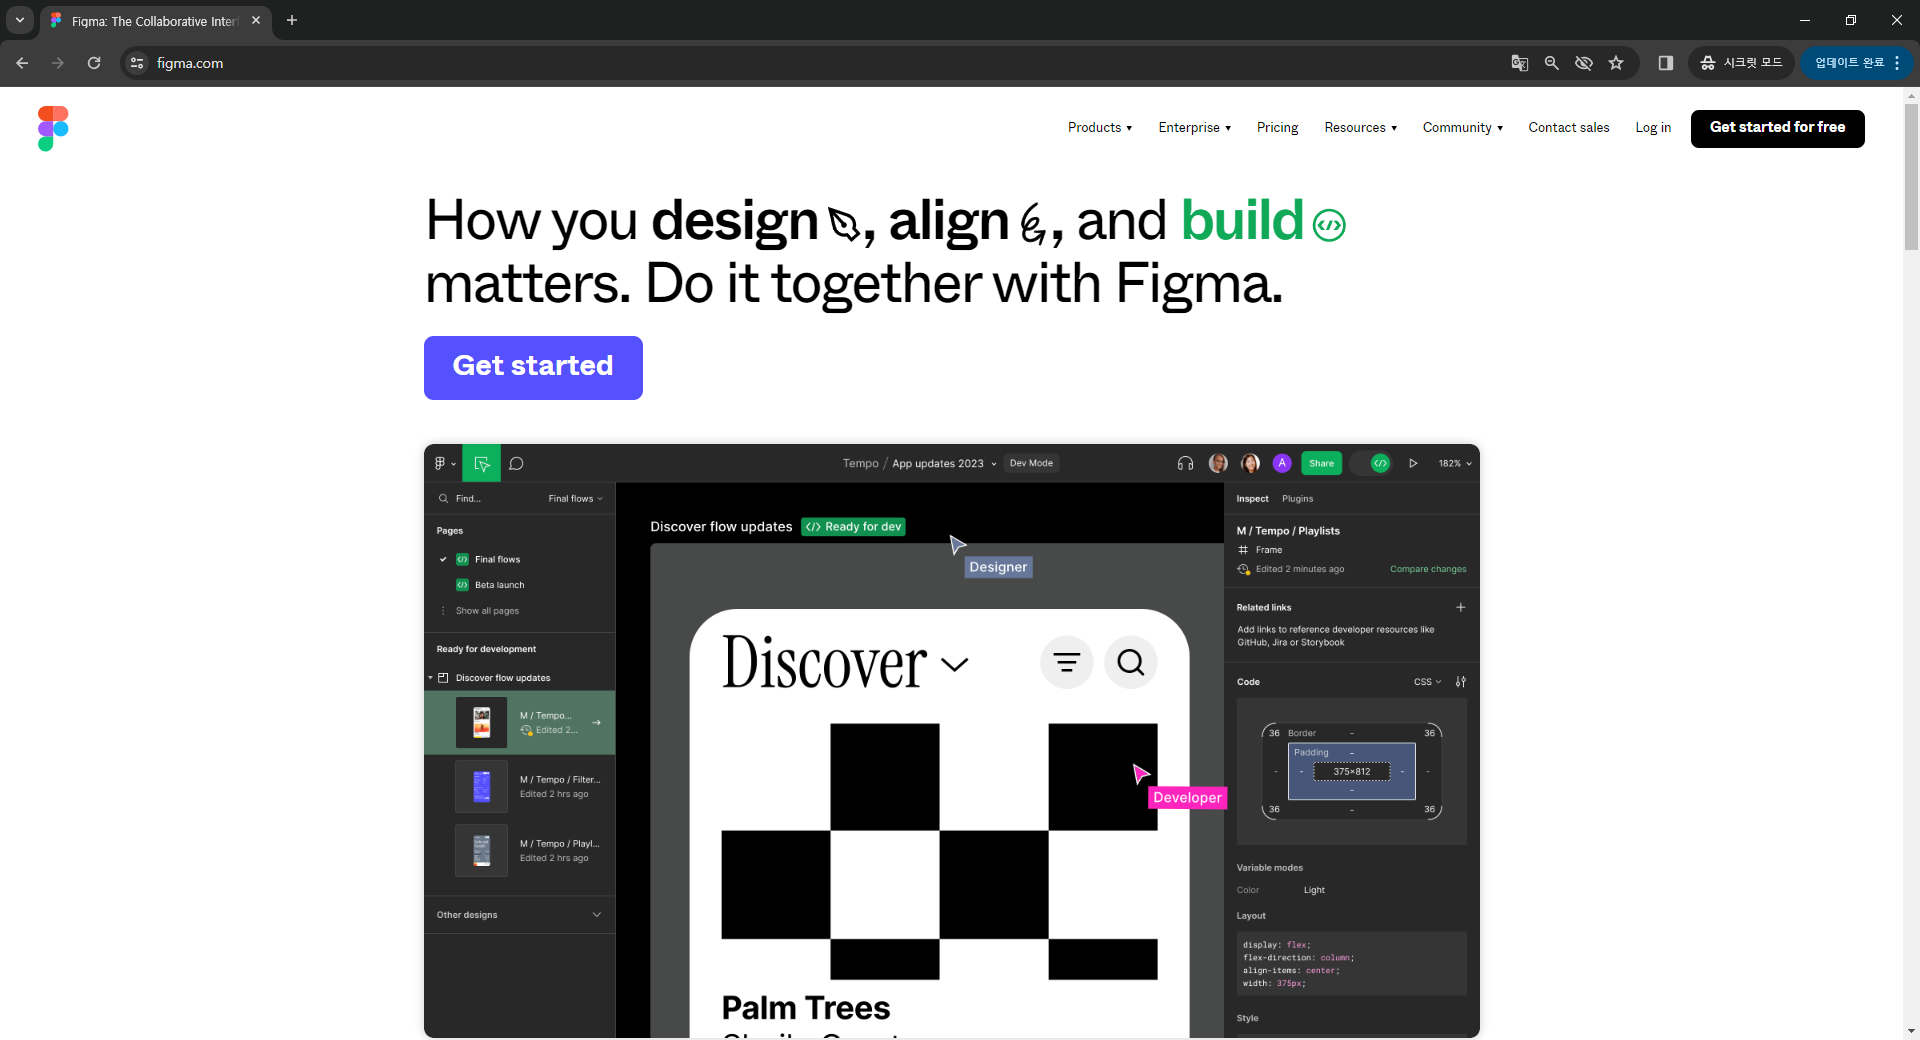Open the tab search chevron at the top left
The width and height of the screenshot is (1920, 1040).
coord(19,20)
